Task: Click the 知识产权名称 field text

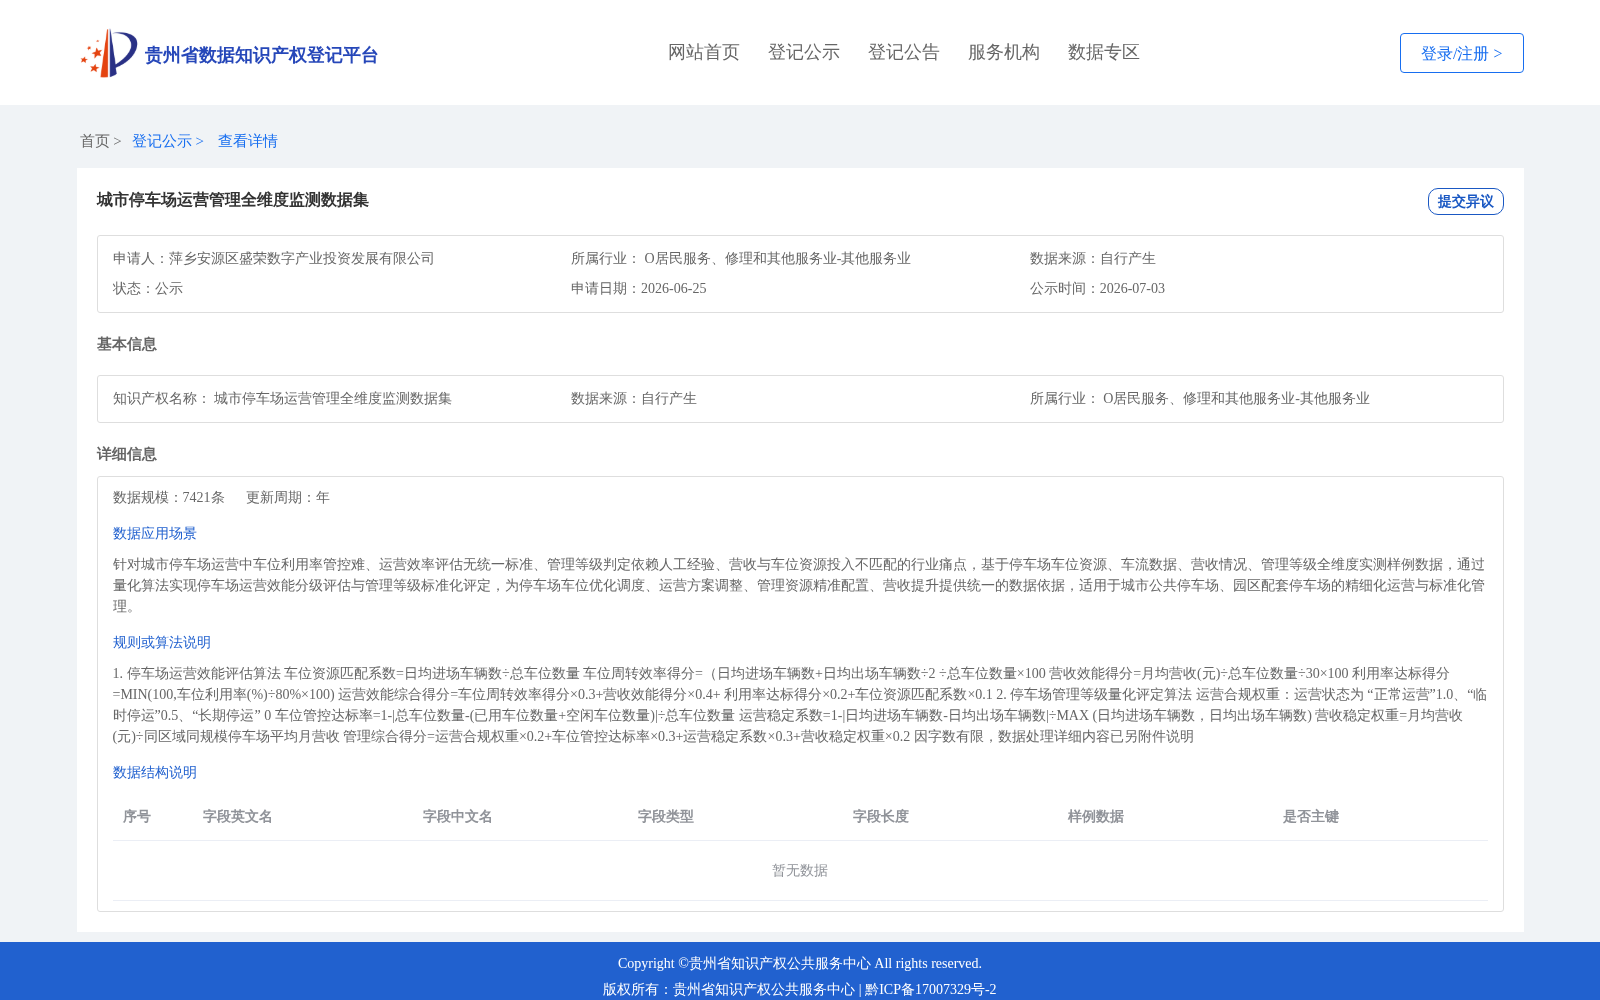Action: point(282,398)
